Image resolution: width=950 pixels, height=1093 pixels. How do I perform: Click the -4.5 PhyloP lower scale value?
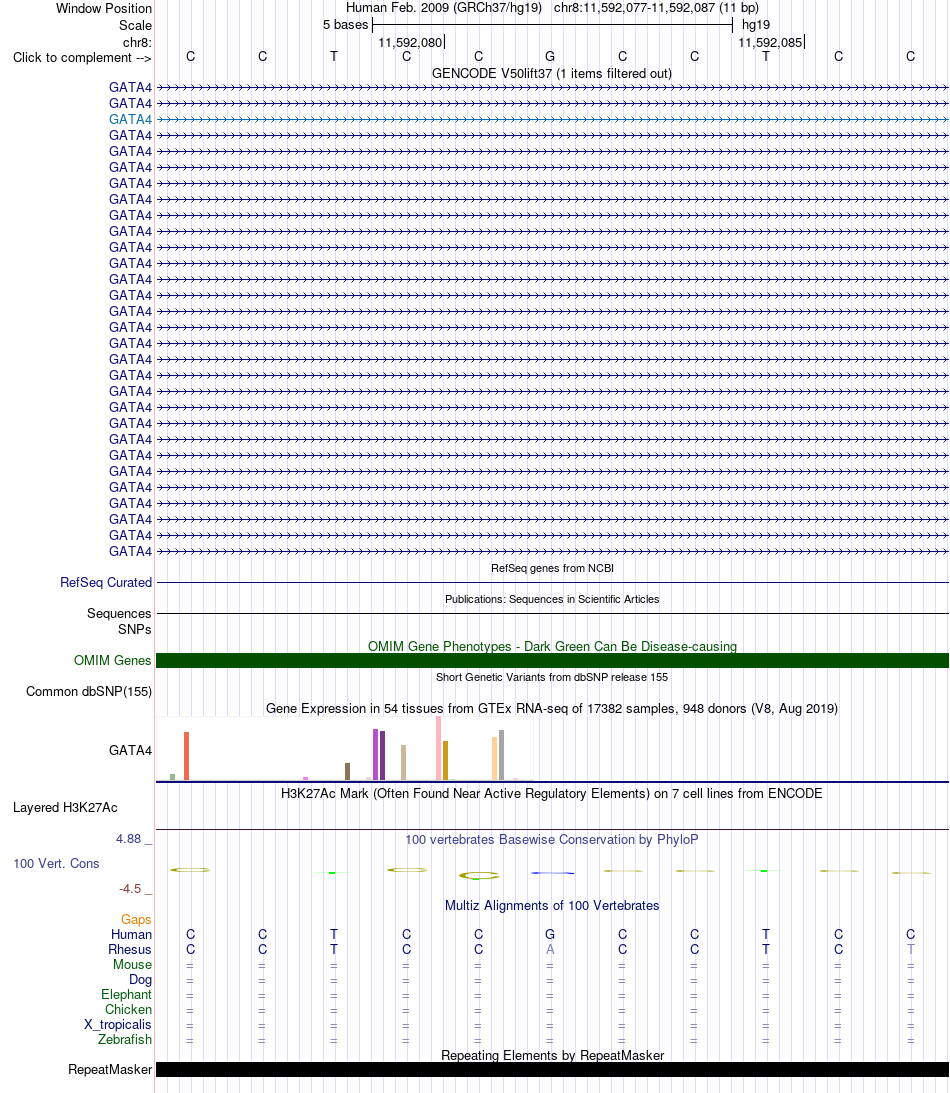(130, 889)
